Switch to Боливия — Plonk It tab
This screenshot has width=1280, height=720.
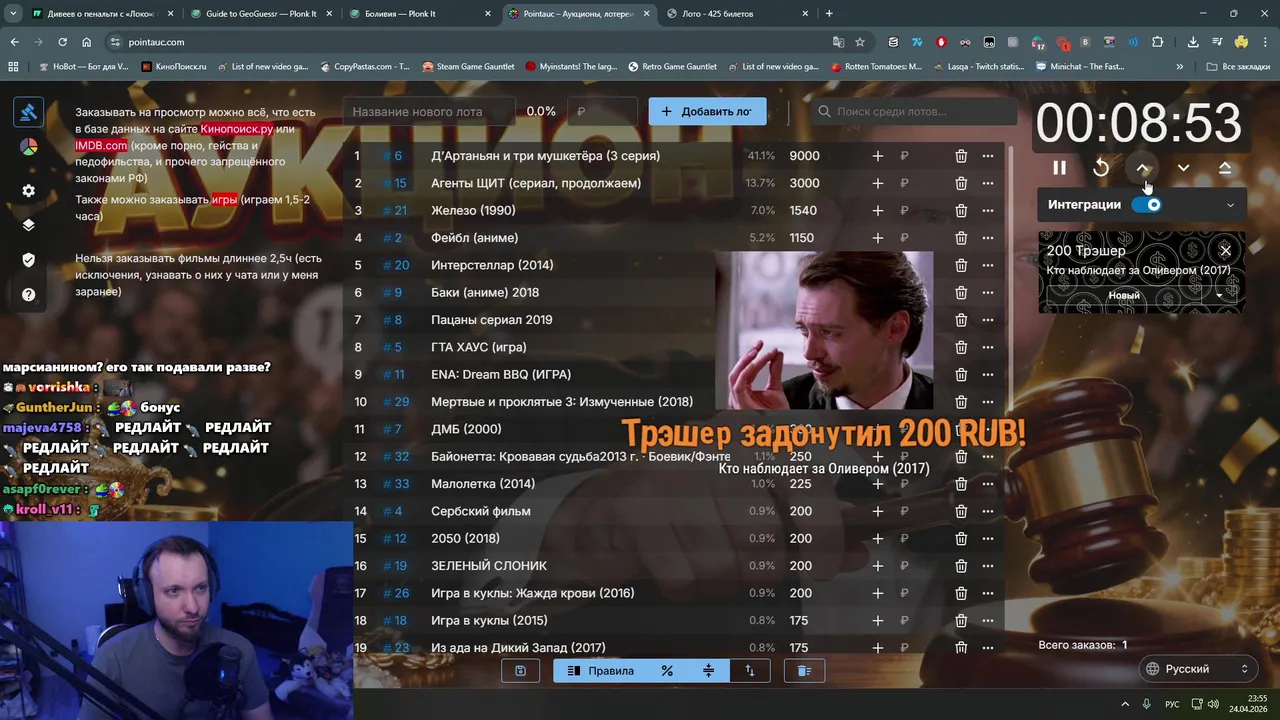418,14
